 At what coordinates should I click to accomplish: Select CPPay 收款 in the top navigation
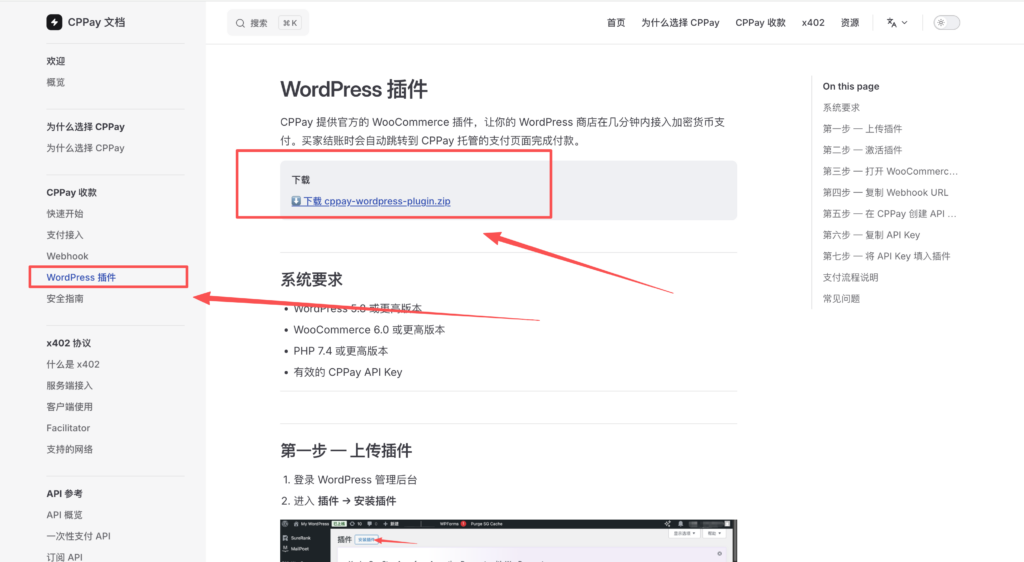pos(760,23)
